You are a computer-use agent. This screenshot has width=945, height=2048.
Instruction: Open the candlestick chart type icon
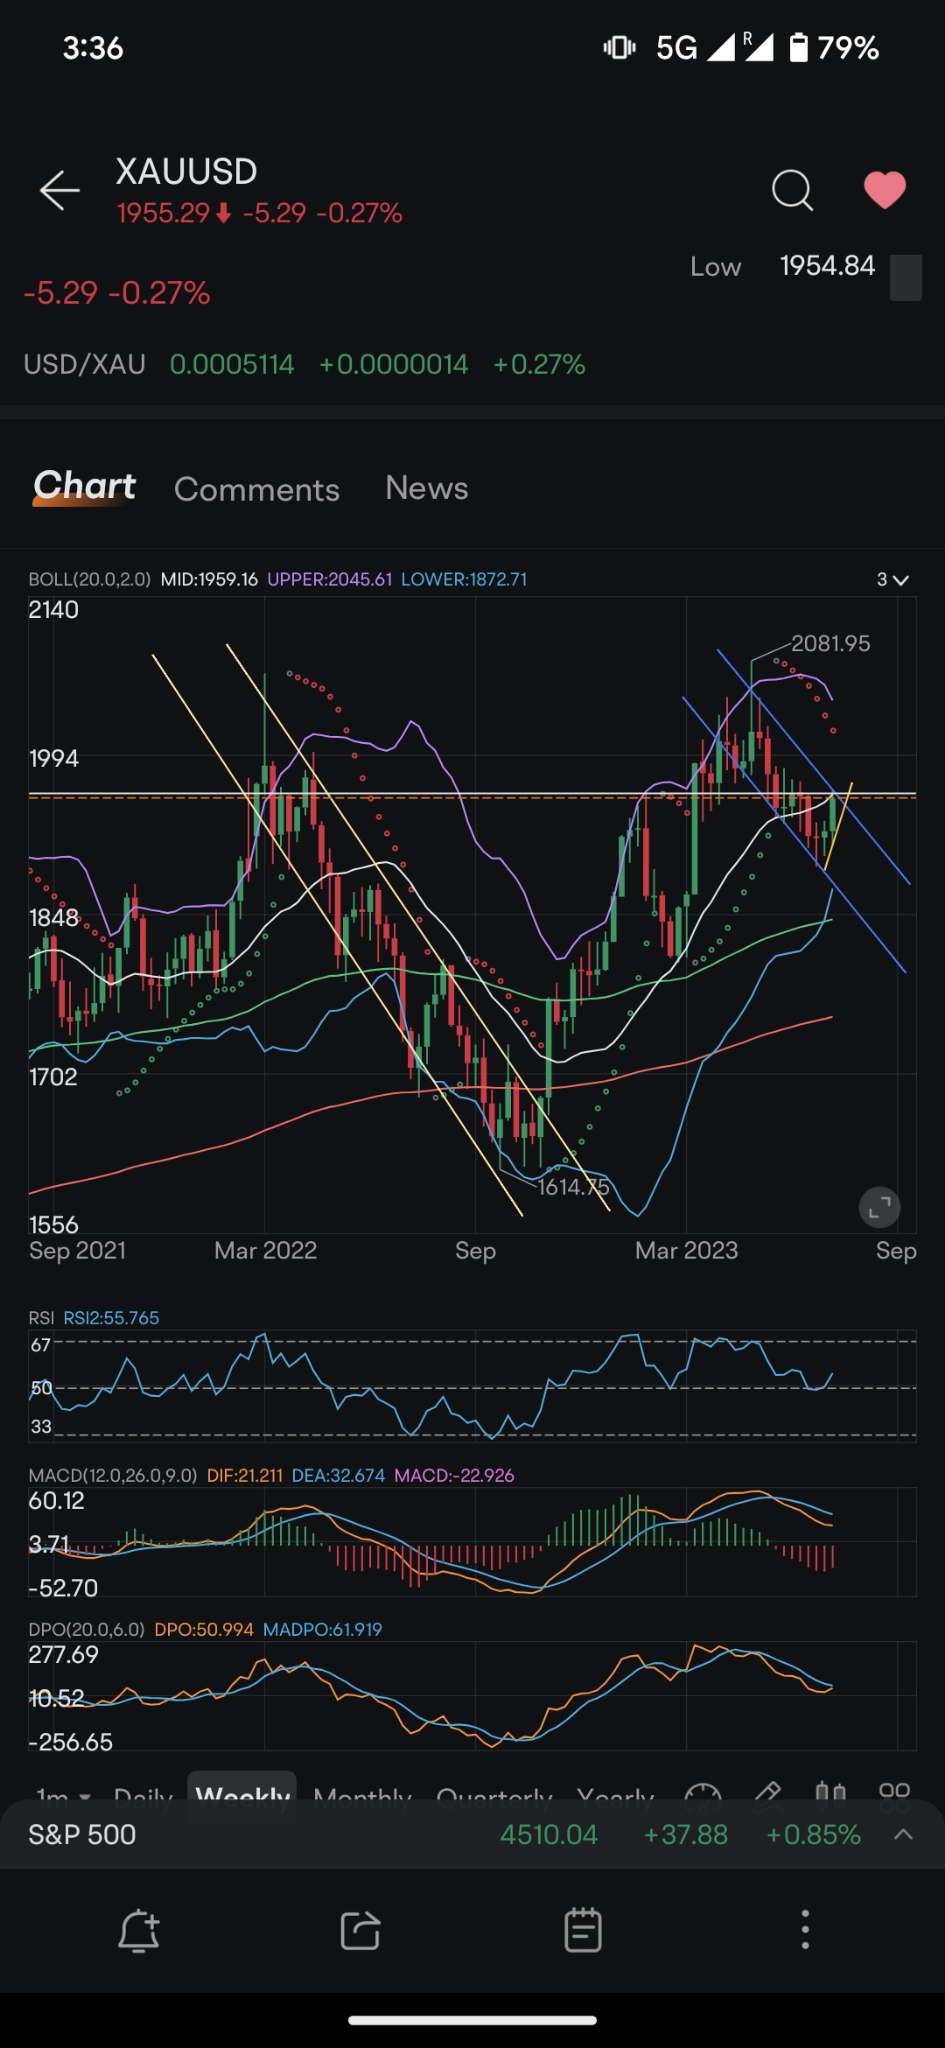click(x=831, y=1793)
